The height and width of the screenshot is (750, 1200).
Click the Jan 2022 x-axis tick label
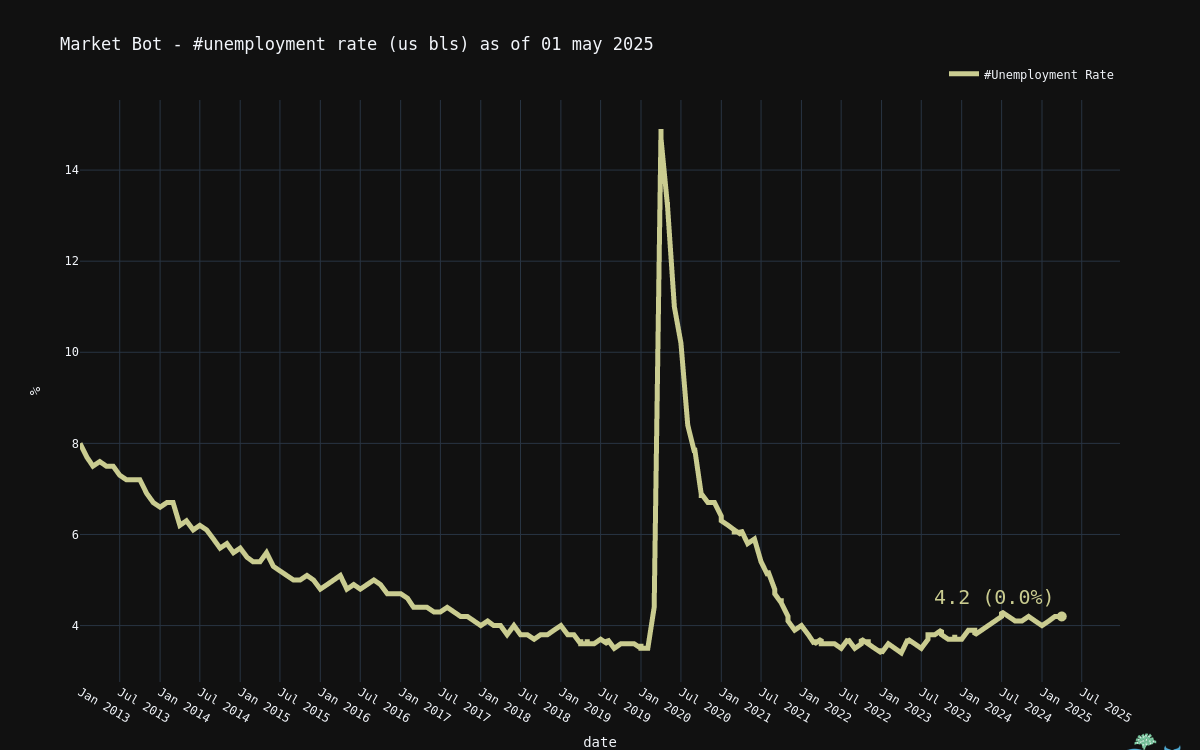click(x=824, y=705)
